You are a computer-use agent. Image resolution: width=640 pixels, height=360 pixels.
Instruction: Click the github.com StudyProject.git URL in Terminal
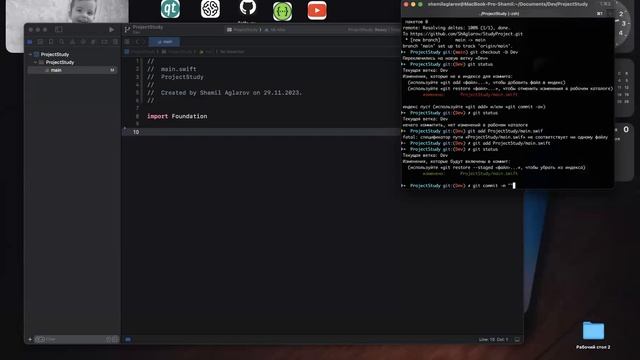[466, 34]
